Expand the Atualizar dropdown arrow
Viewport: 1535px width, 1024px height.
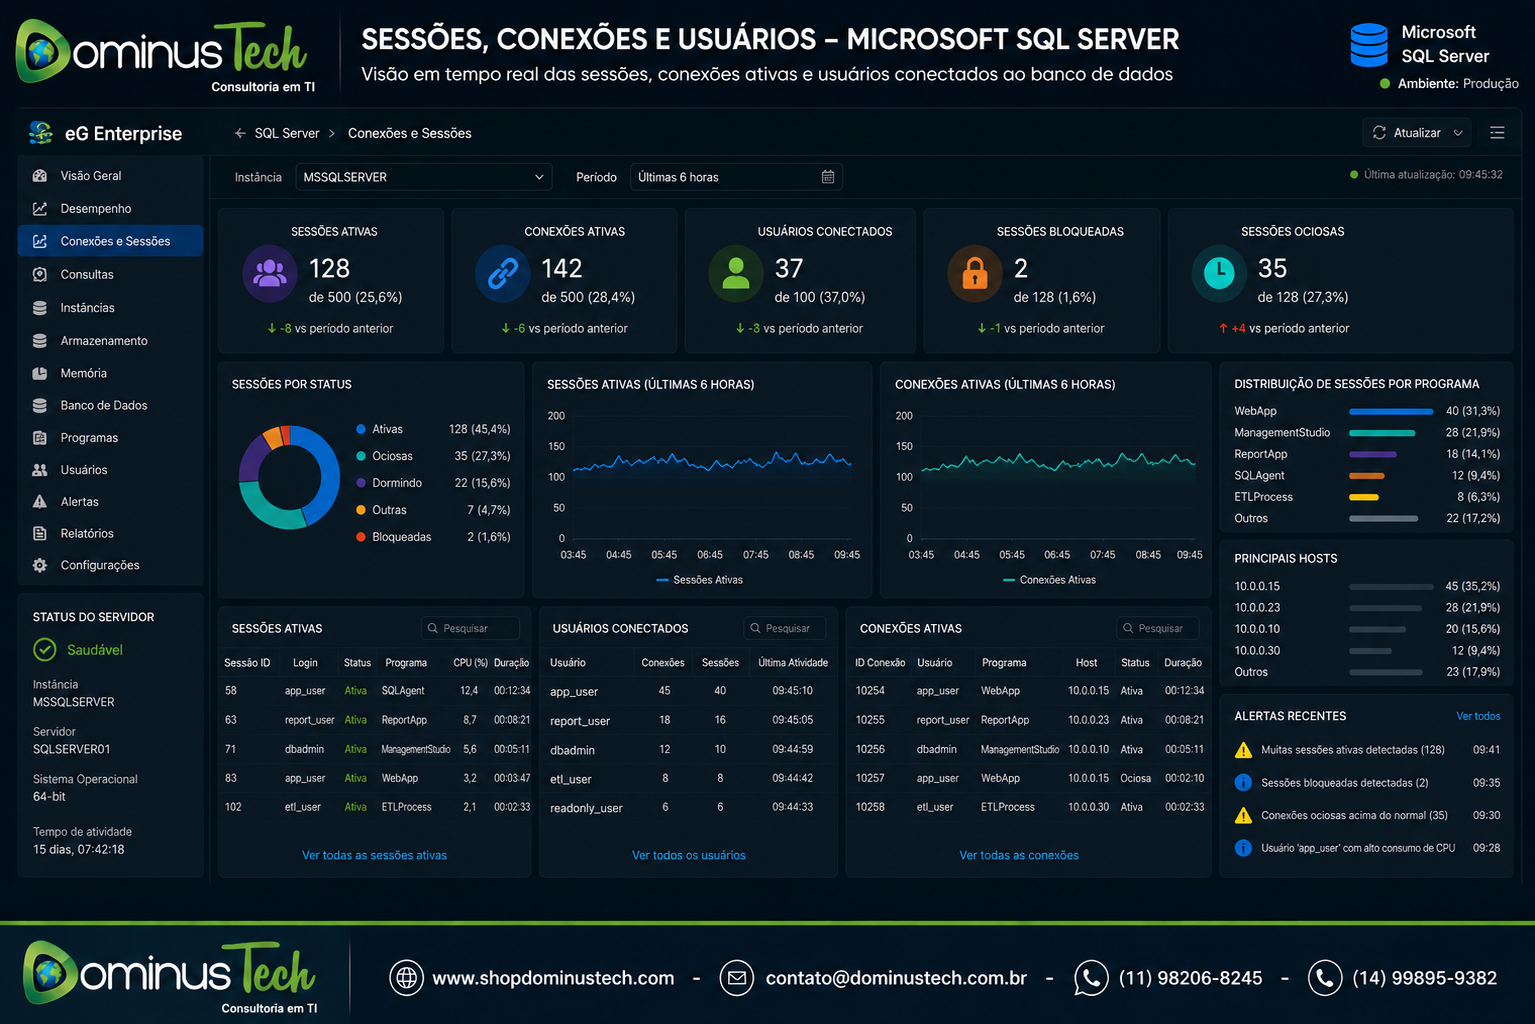[1458, 133]
